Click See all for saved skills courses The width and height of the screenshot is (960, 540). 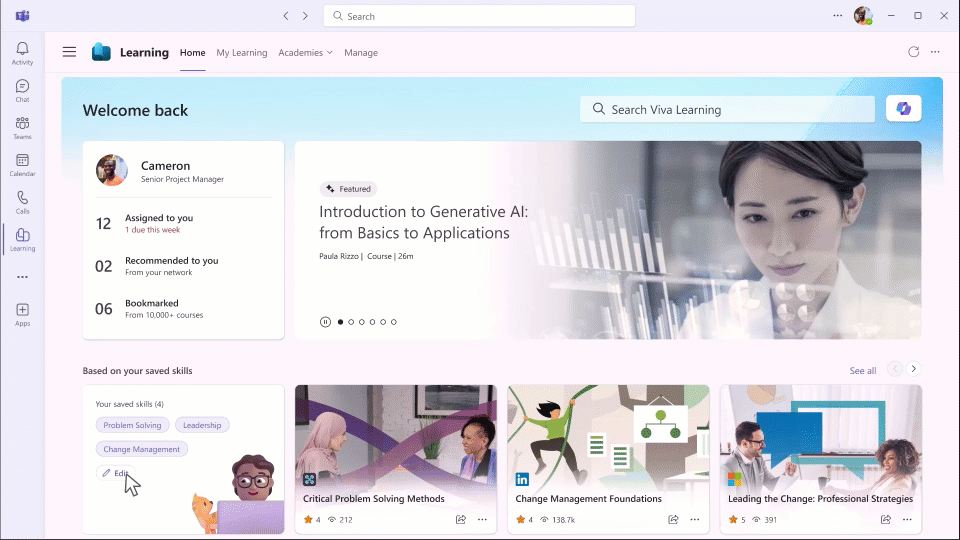[862, 371]
